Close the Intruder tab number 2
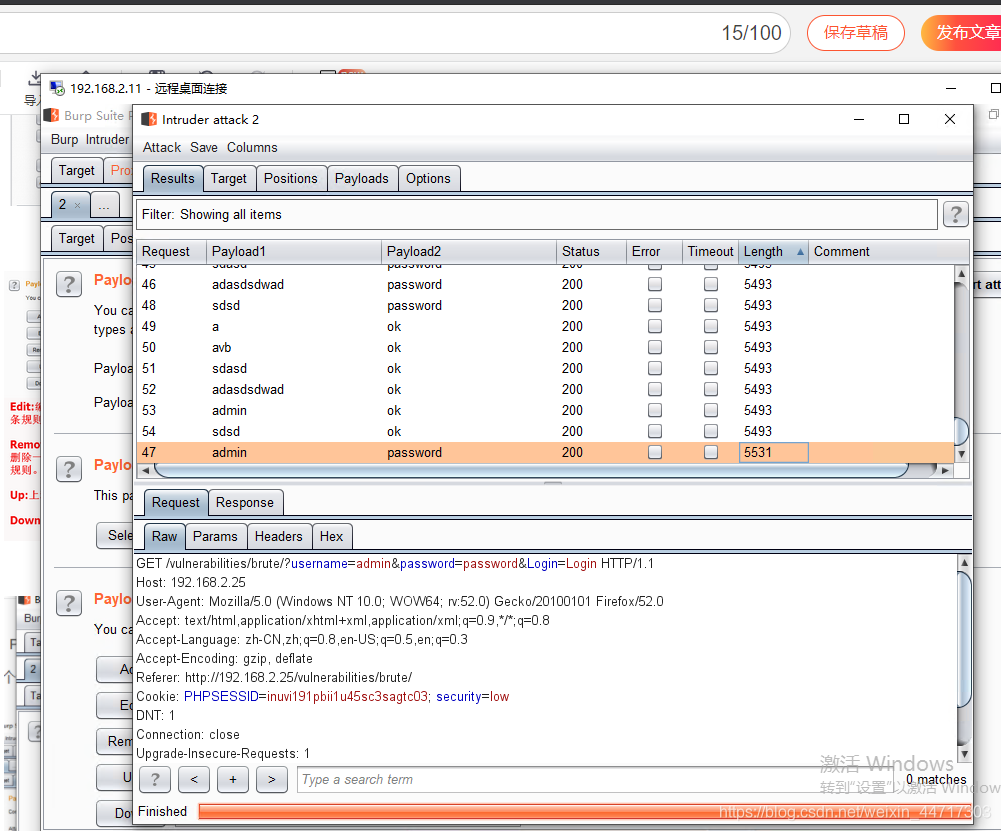Image resolution: width=1001 pixels, height=831 pixels. 77,206
